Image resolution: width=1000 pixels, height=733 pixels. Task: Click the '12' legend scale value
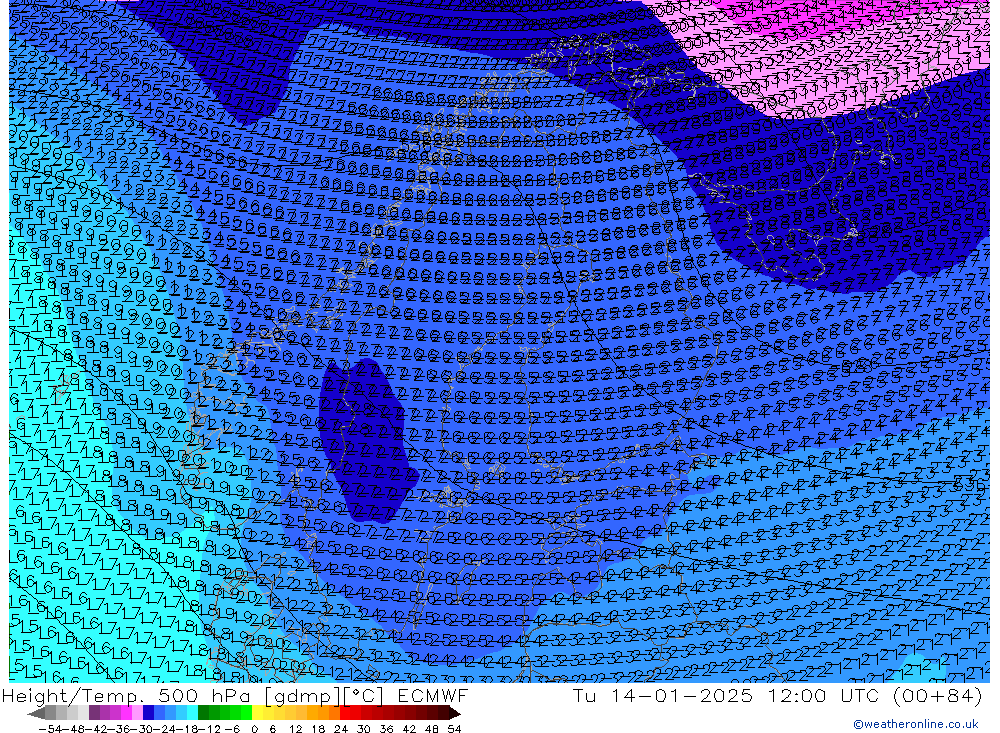(x=295, y=729)
